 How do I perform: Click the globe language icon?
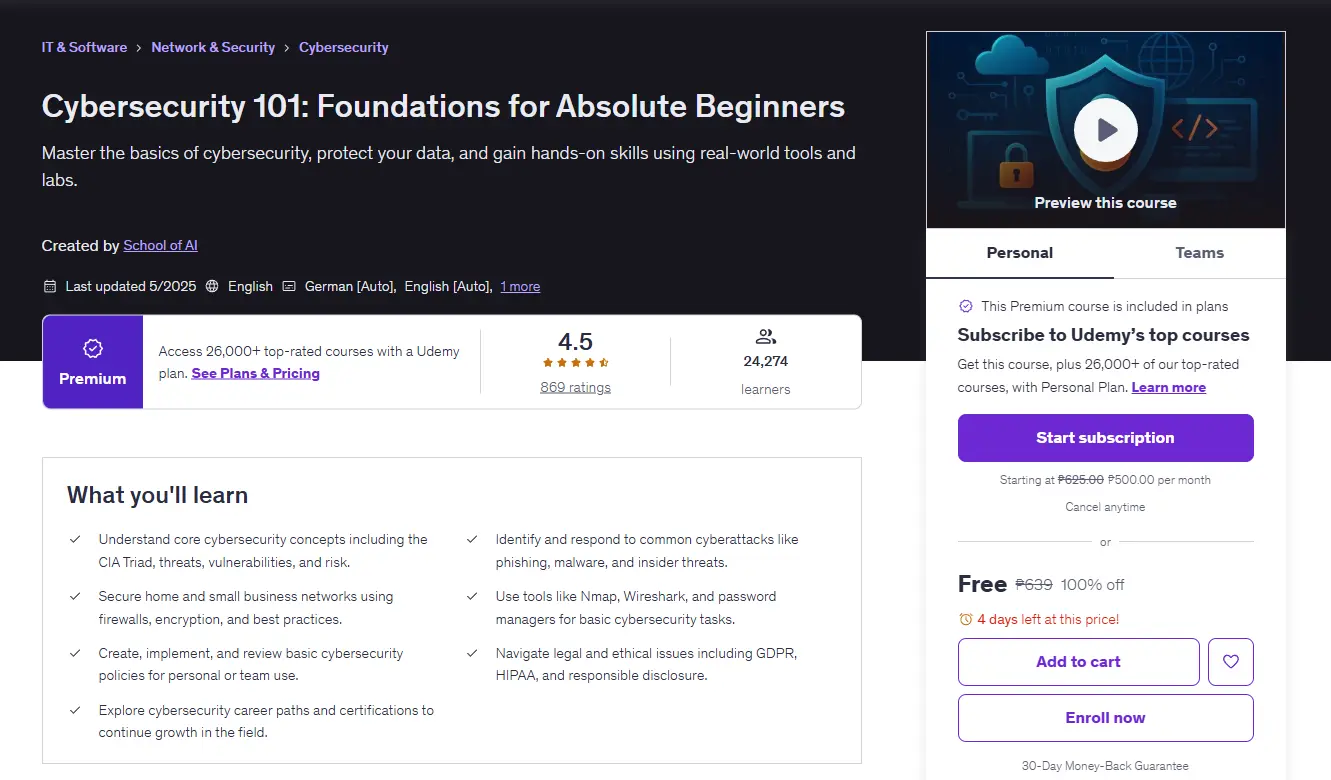[x=212, y=286]
